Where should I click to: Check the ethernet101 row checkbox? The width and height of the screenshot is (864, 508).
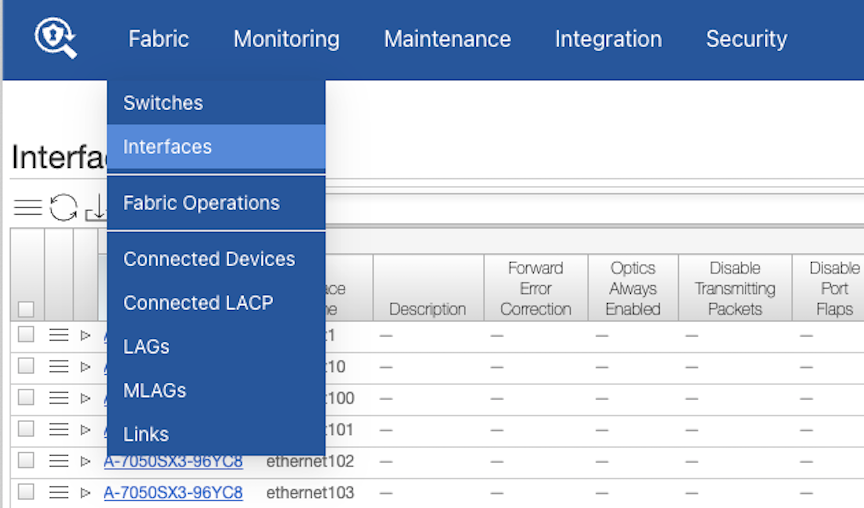pos(26,429)
